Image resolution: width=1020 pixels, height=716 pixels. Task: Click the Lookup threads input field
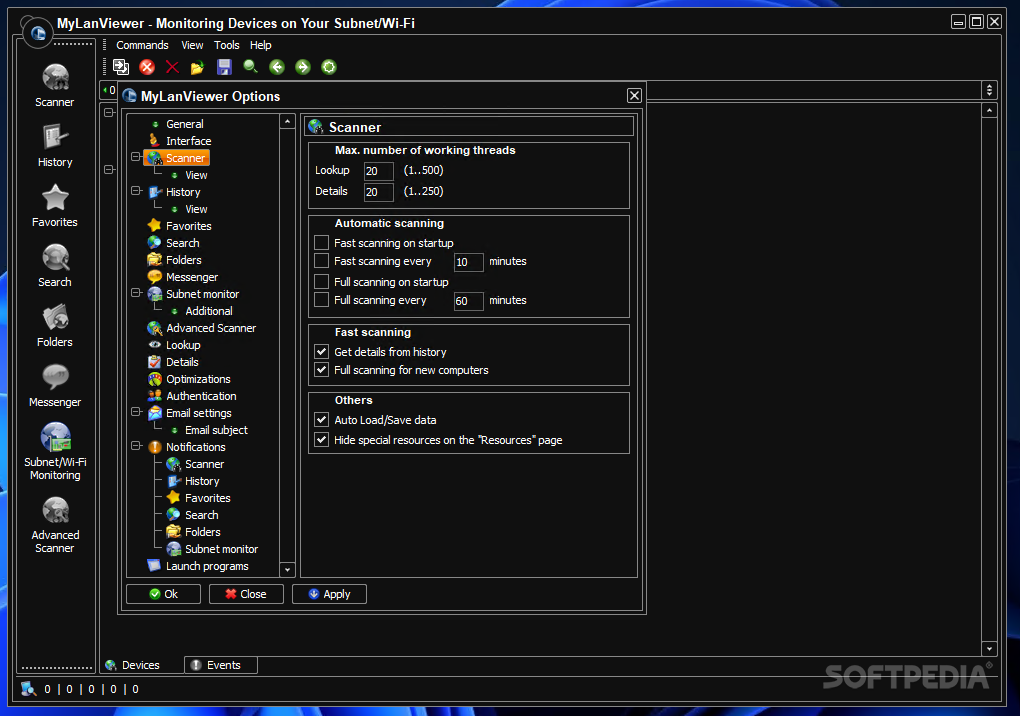click(379, 171)
